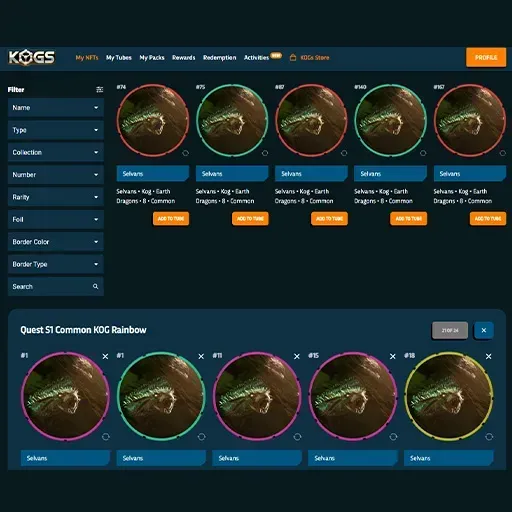Viewport: 512px width, 512px height.
Task: Select the red-bordered Selvans card #74
Action: [x=153, y=120]
